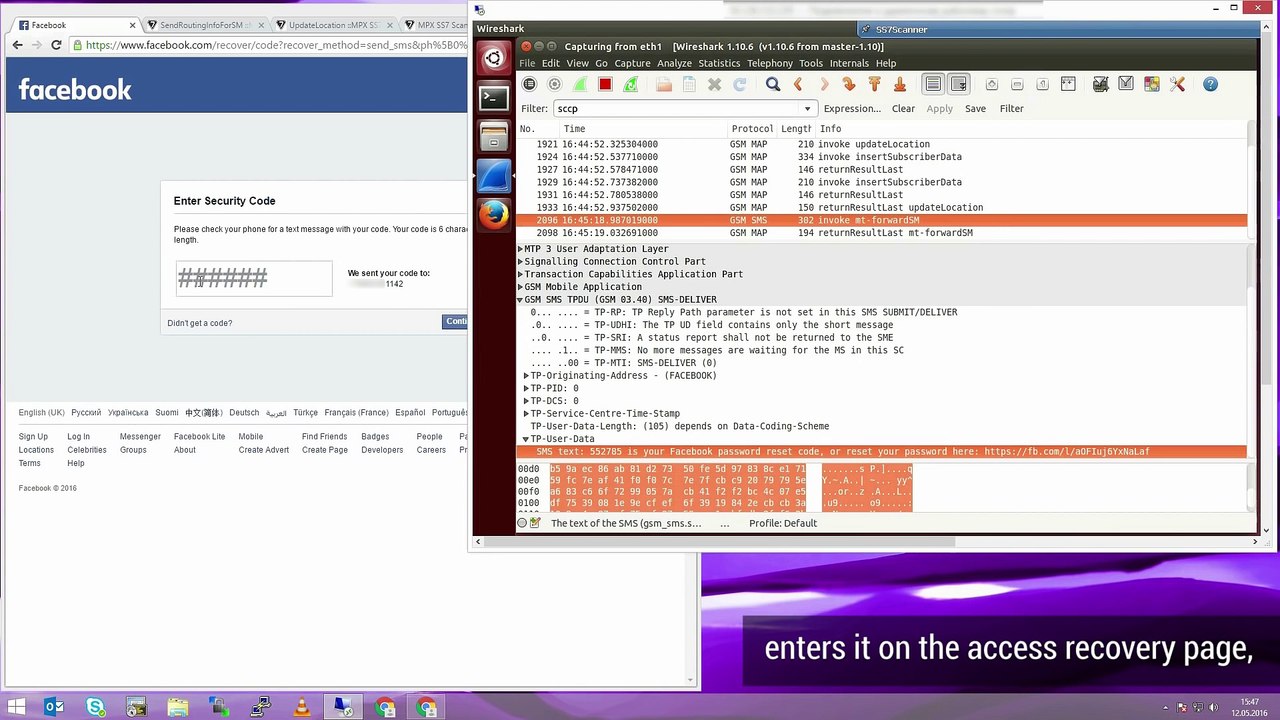Launch Firefox from the Ubuntu dock

493,215
